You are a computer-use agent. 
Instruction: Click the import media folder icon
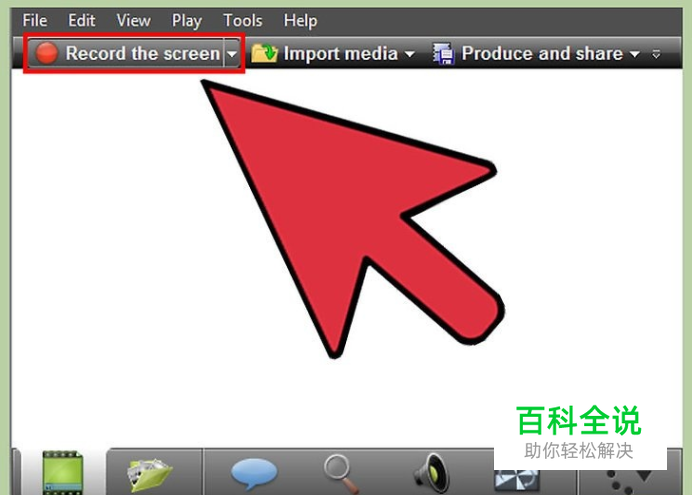click(x=264, y=53)
